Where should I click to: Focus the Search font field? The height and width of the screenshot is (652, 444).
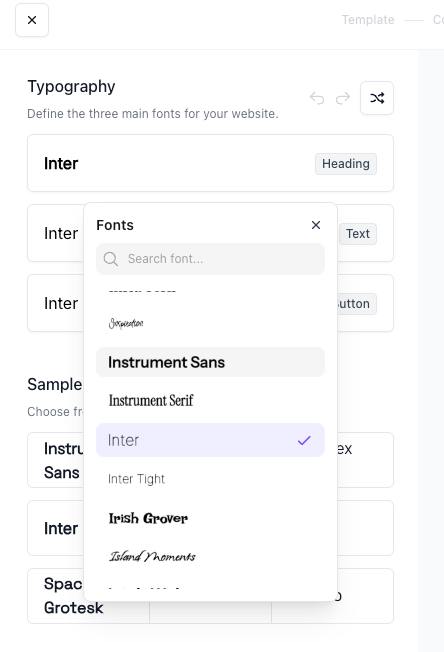[x=210, y=259]
